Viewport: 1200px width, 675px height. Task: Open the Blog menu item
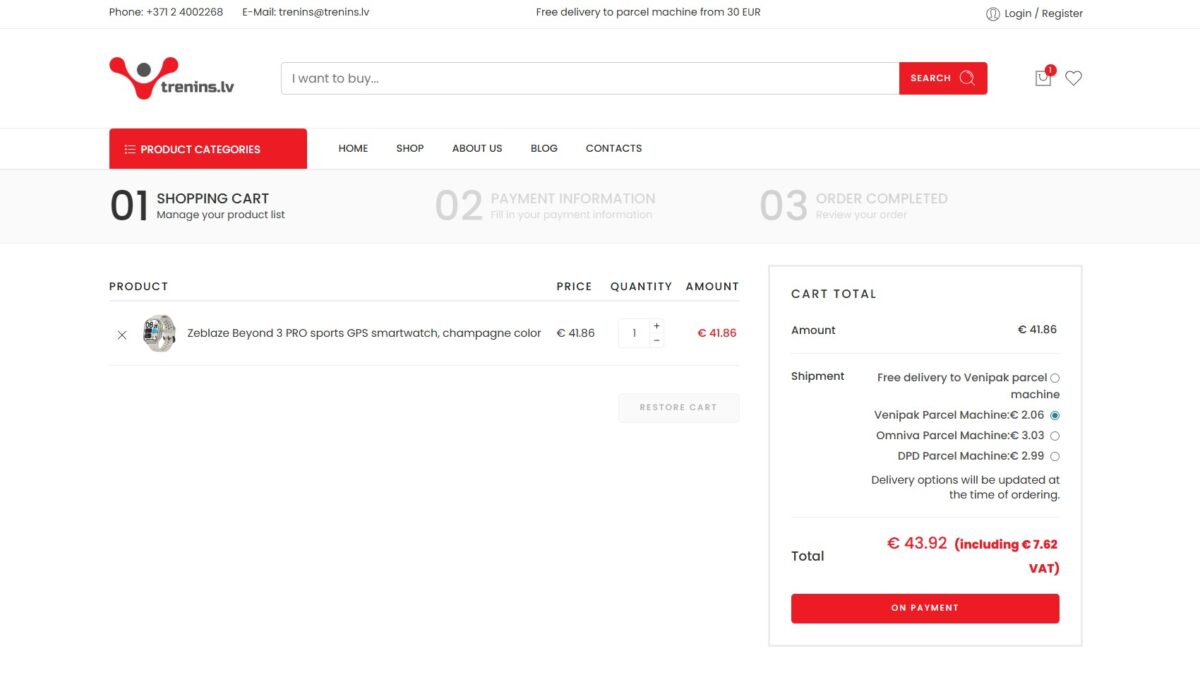pos(544,148)
